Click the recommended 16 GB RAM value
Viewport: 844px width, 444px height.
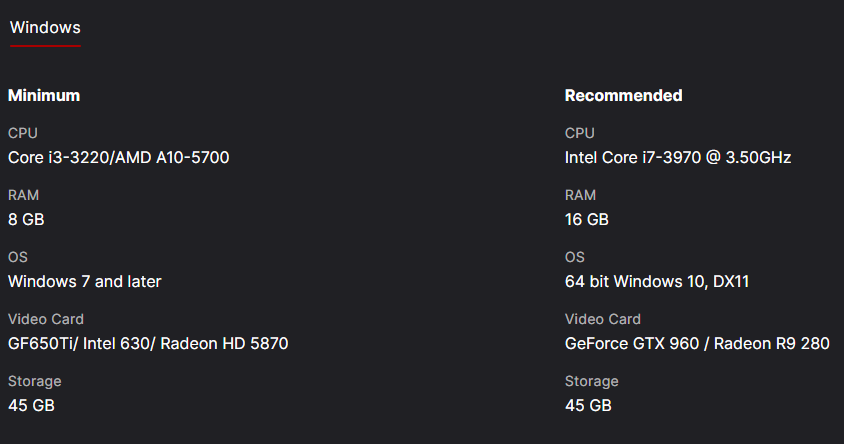click(587, 219)
